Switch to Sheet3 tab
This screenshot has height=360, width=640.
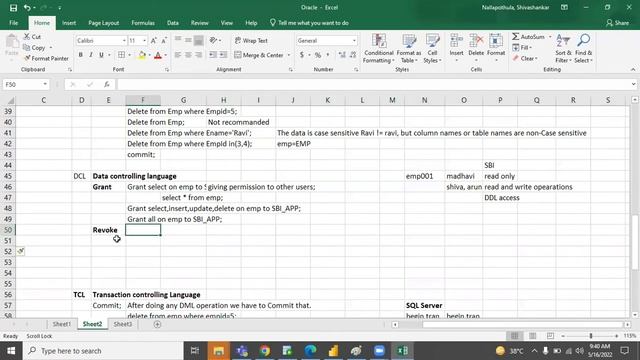122,324
